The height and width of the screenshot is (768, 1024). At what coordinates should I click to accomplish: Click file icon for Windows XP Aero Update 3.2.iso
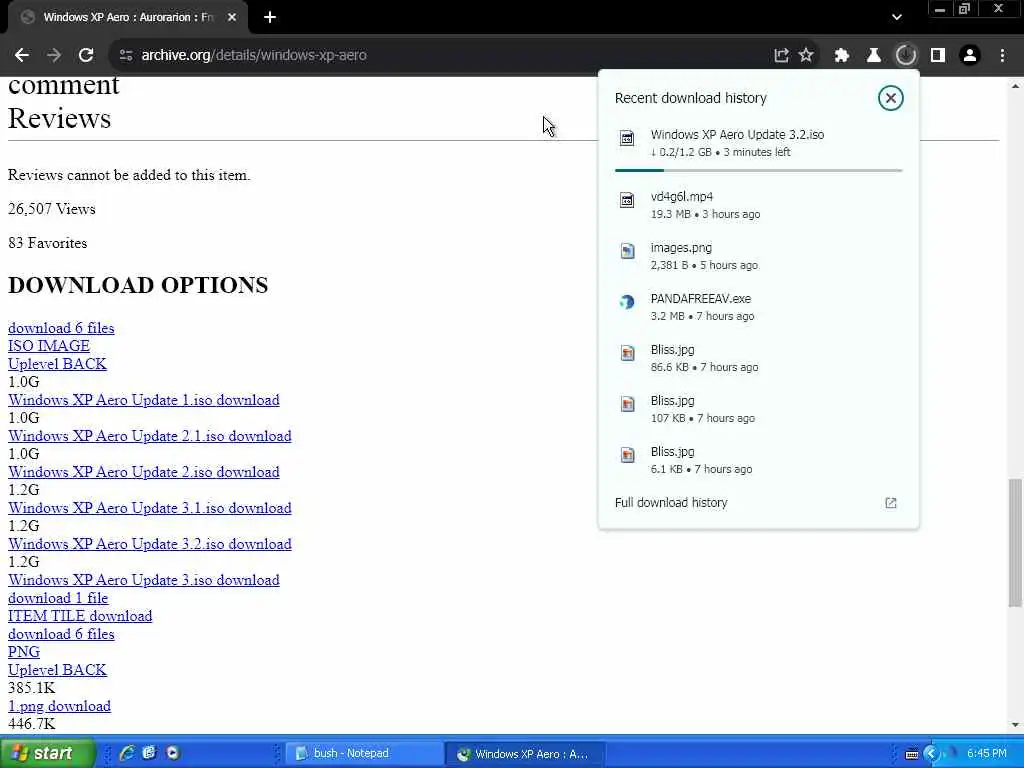[x=627, y=138]
